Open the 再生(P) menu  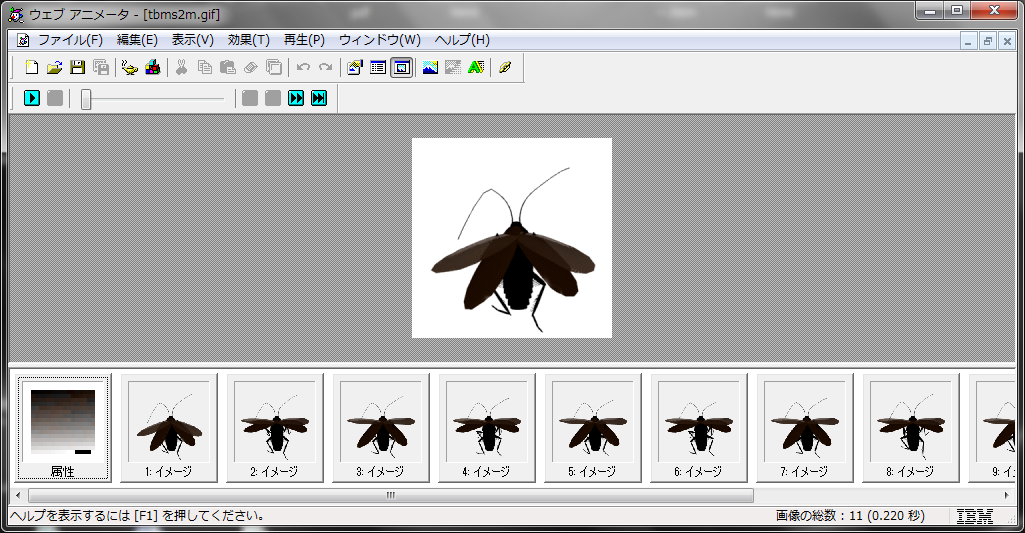click(x=304, y=40)
